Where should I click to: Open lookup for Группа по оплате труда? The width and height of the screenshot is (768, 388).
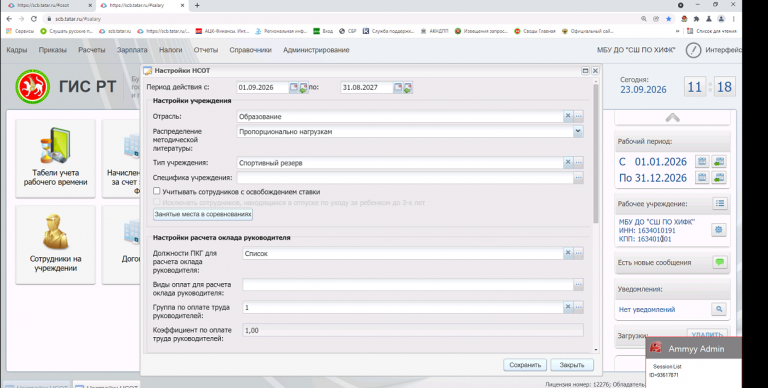pyautogui.click(x=578, y=307)
